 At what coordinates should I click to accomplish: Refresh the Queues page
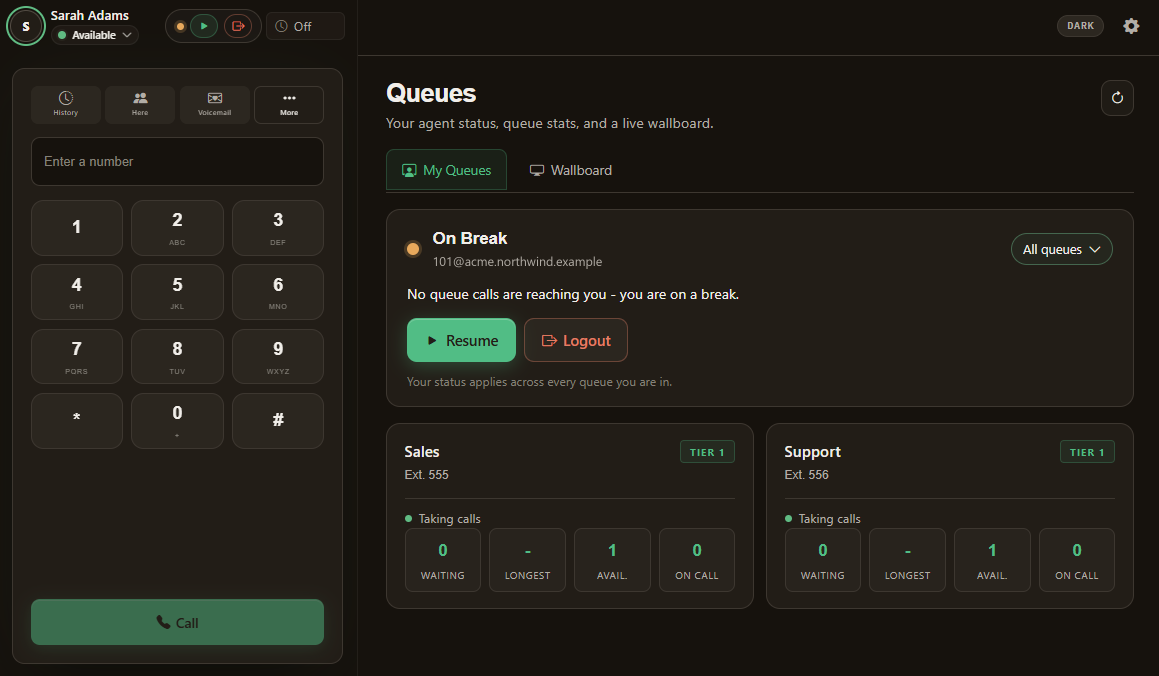1117,98
